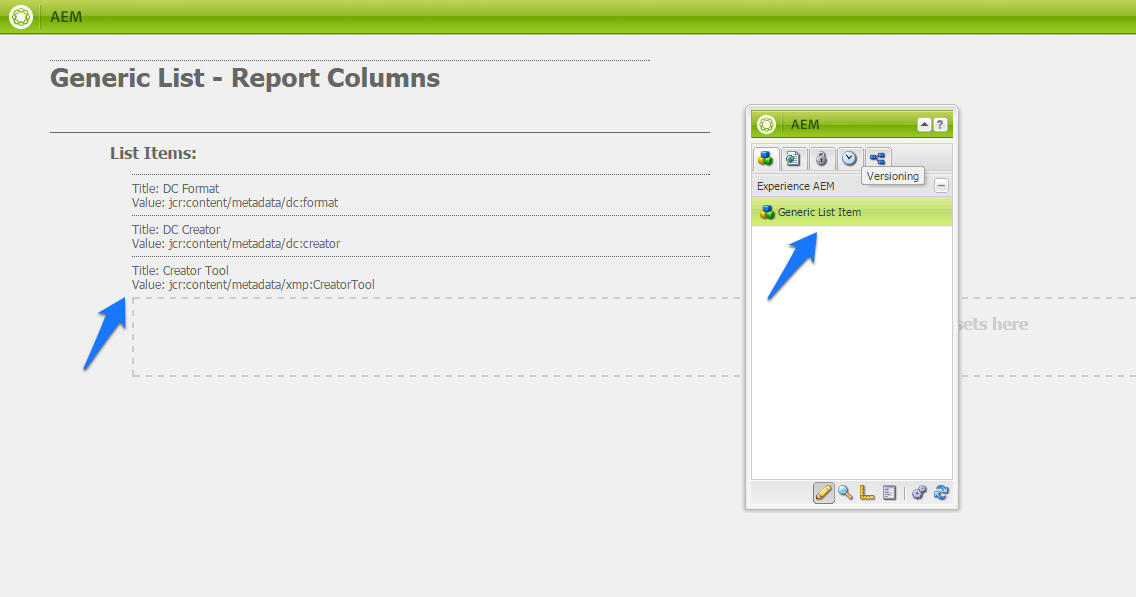
Task: Enter Preview mode using the magnifier icon
Action: [845, 492]
